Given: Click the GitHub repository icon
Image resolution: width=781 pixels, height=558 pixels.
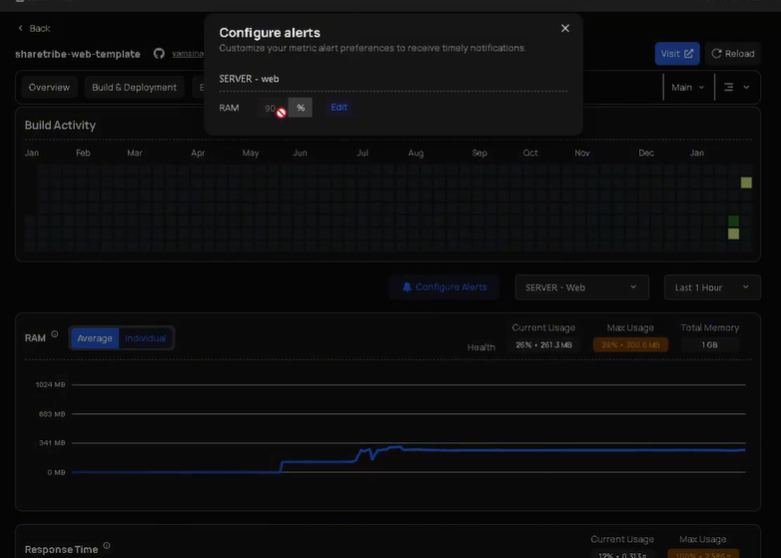Looking at the screenshot, I should (159, 54).
